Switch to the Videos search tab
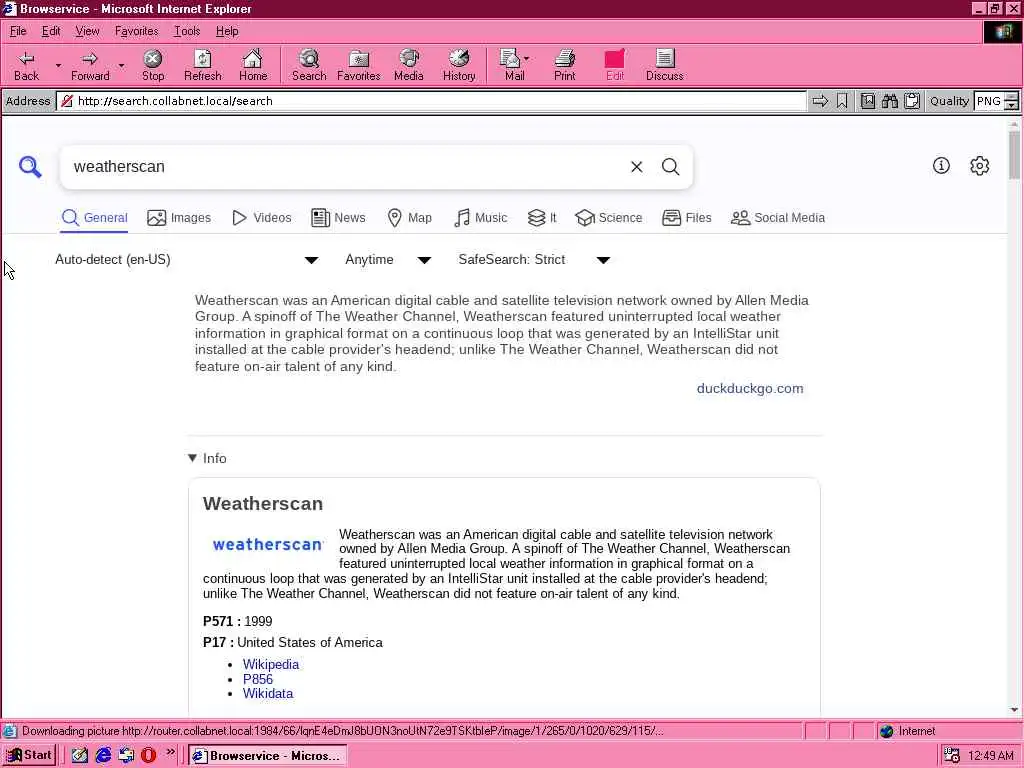The image size is (1024, 768). tap(261, 218)
